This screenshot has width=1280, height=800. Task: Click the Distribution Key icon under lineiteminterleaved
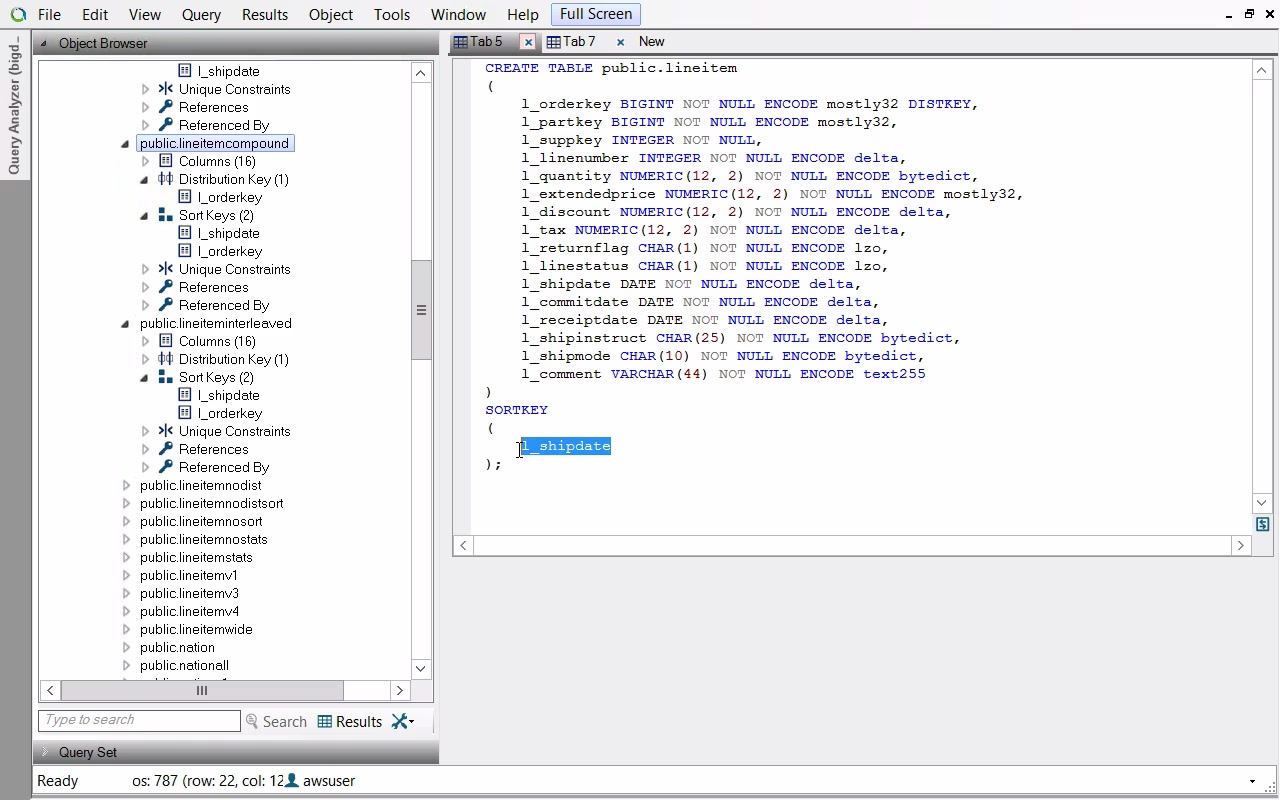(166, 359)
